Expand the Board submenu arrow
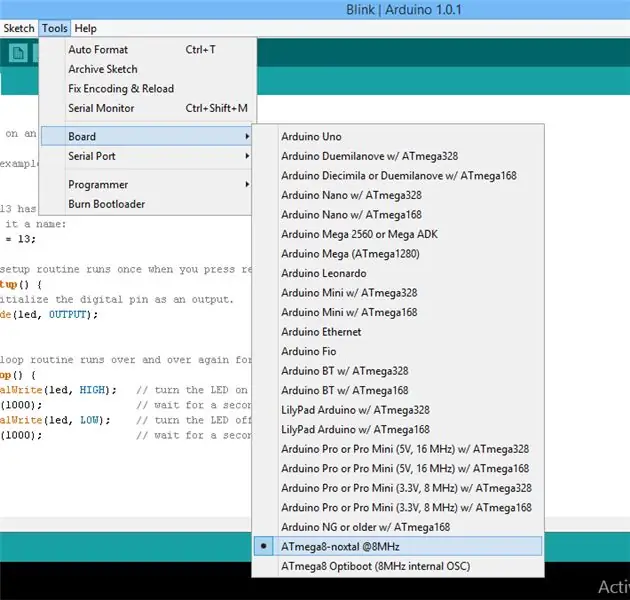 (248, 136)
